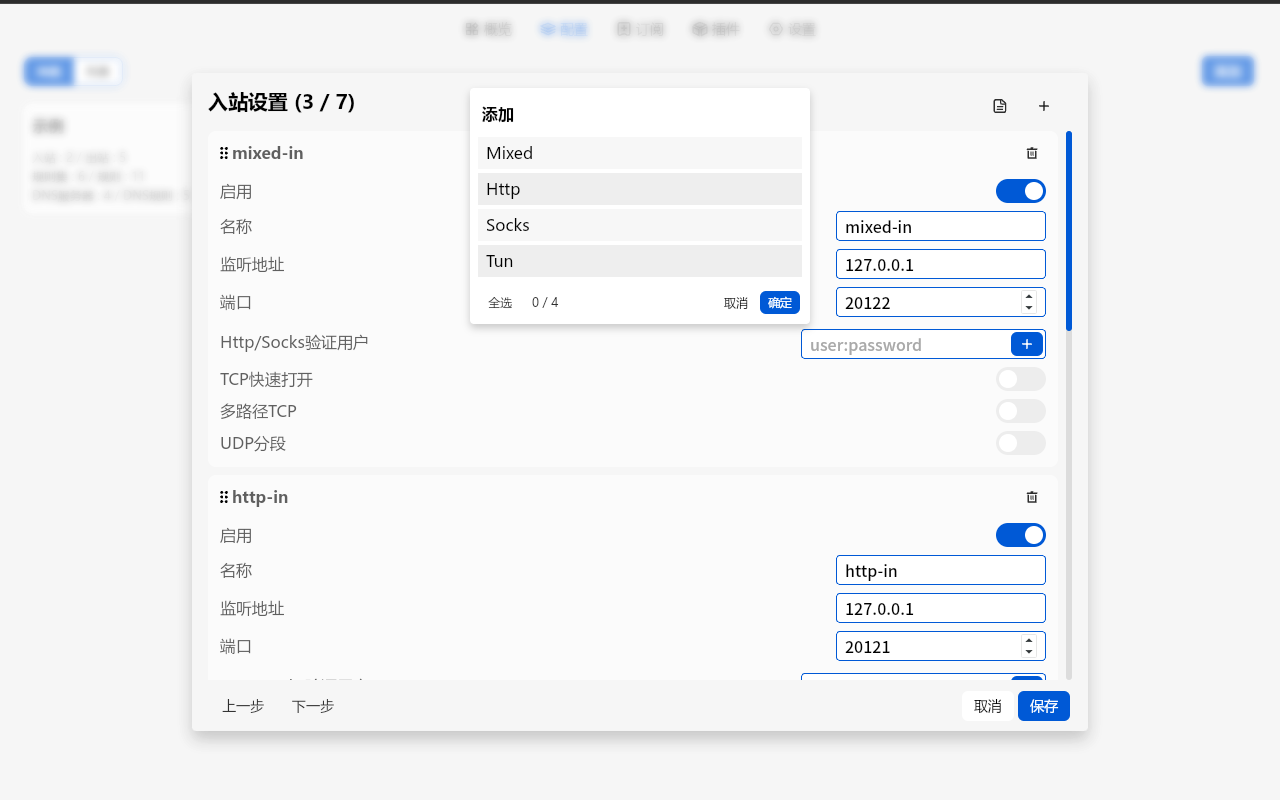Screen dimensions: 1280x800
Task: Select Mixed in the 添加 popup
Action: [640, 153]
